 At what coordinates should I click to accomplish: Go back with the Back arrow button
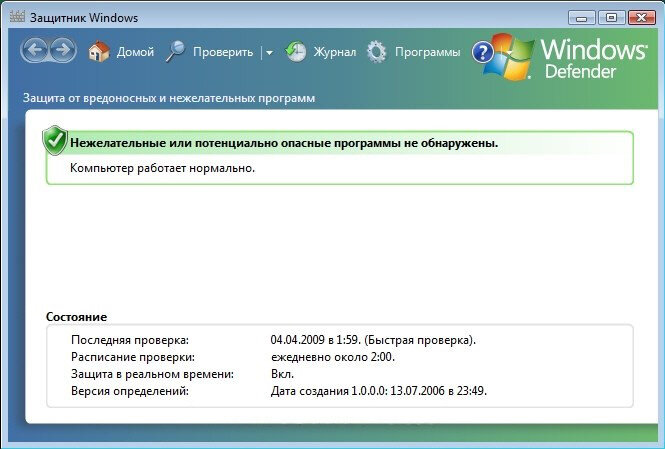coord(34,50)
